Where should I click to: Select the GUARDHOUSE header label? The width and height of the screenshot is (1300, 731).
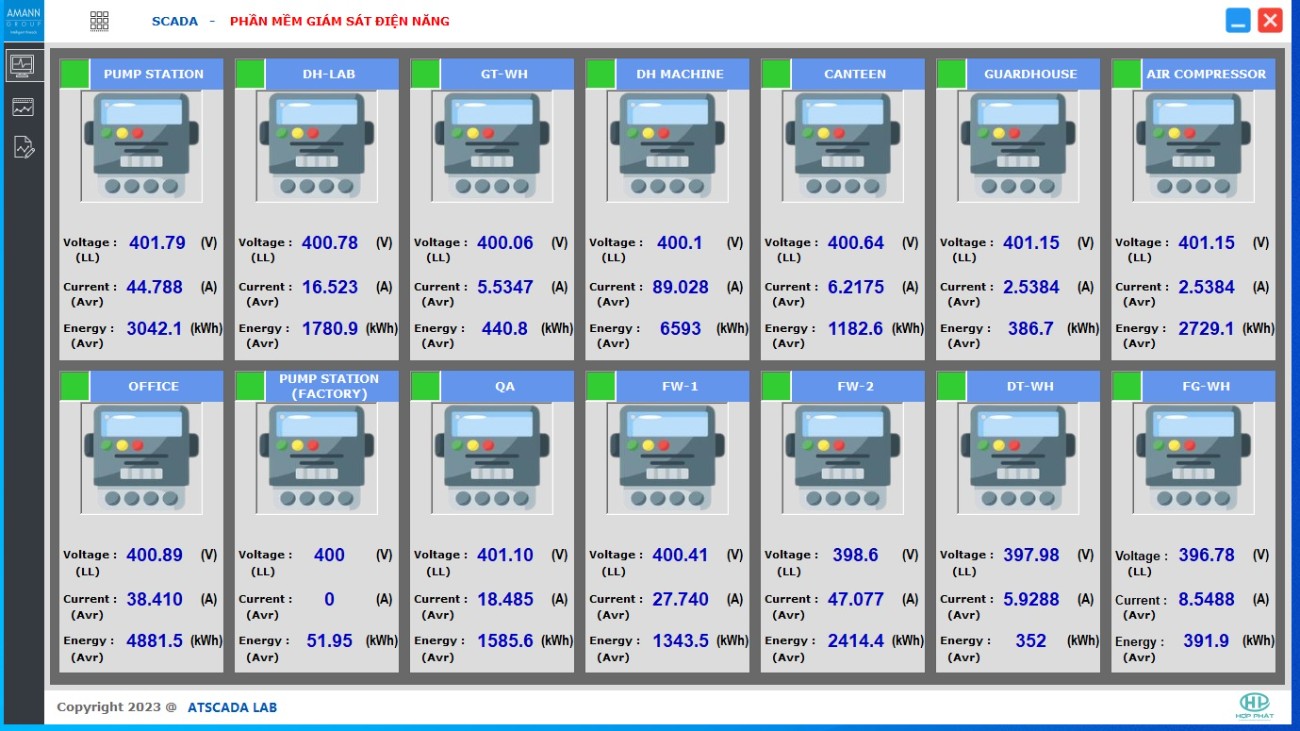pos(1030,74)
